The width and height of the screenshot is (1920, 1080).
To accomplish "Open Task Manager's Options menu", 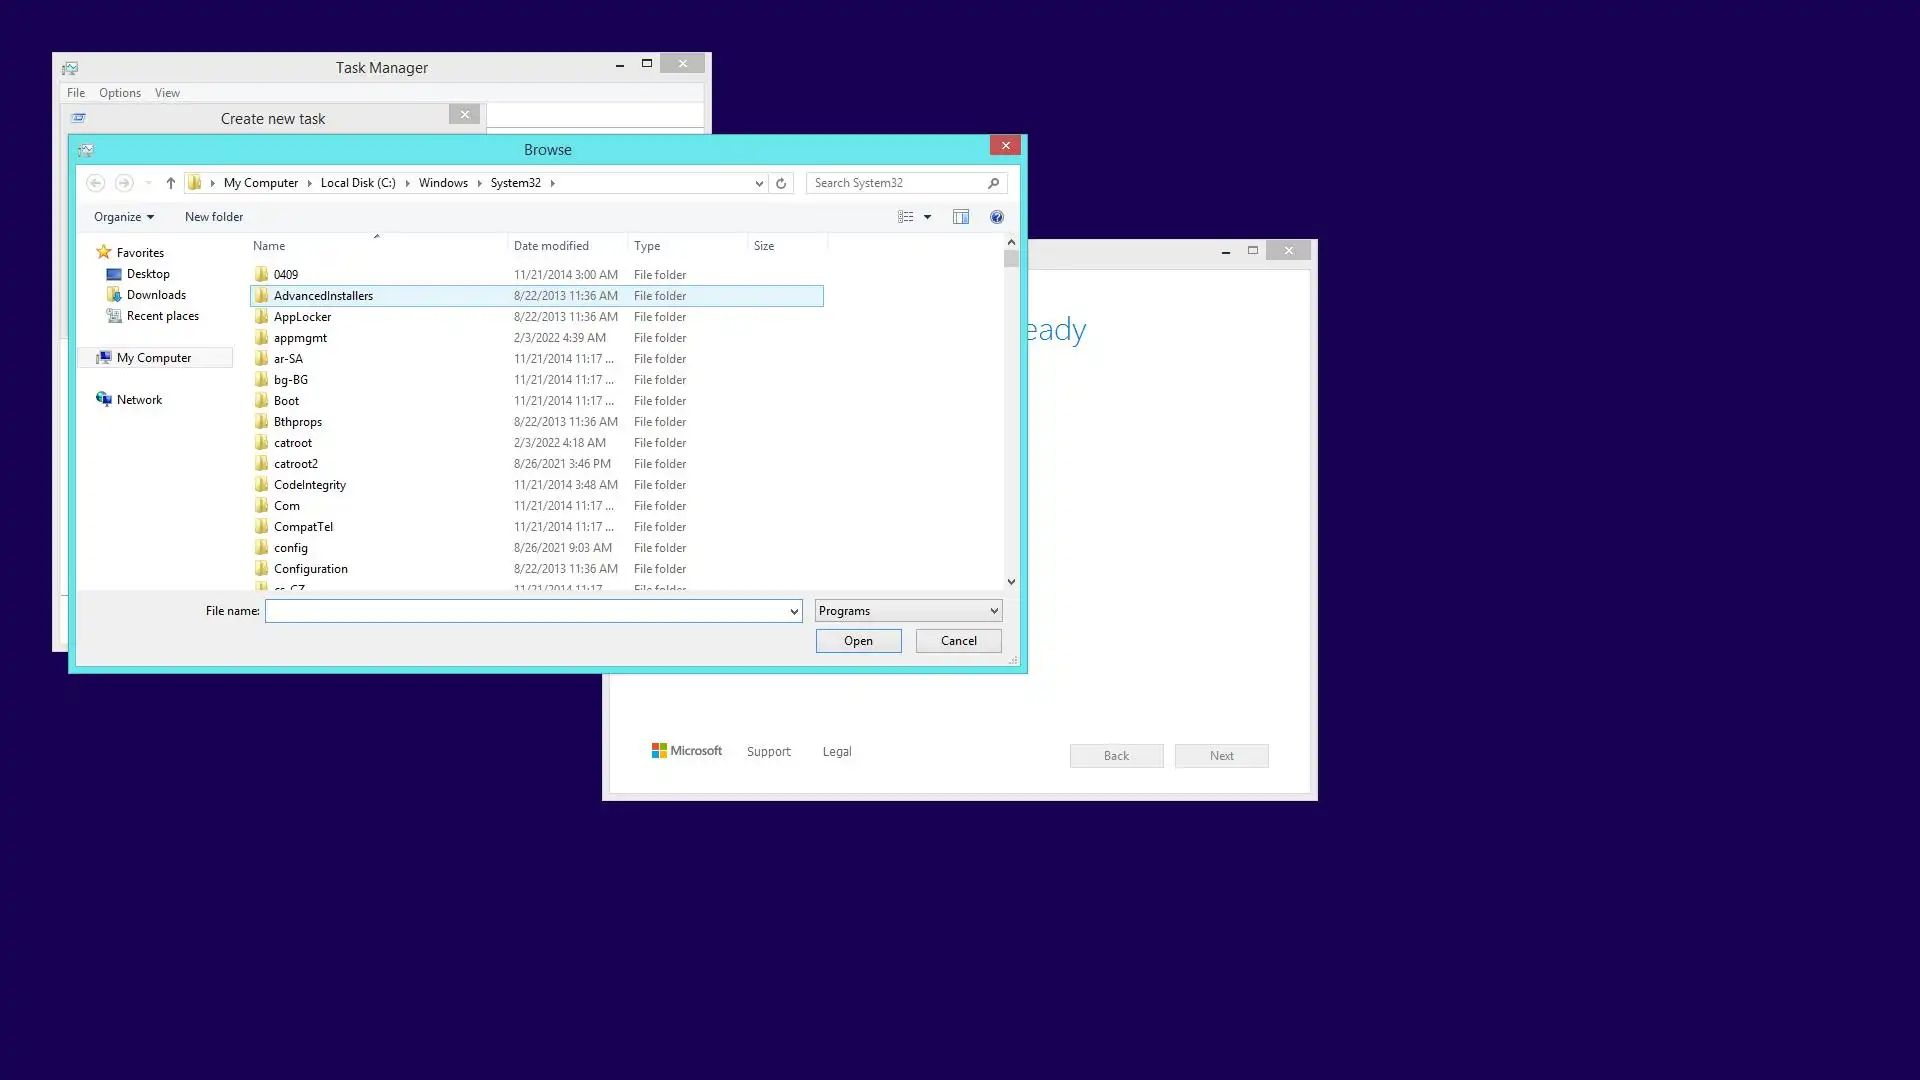I will 120,93.
